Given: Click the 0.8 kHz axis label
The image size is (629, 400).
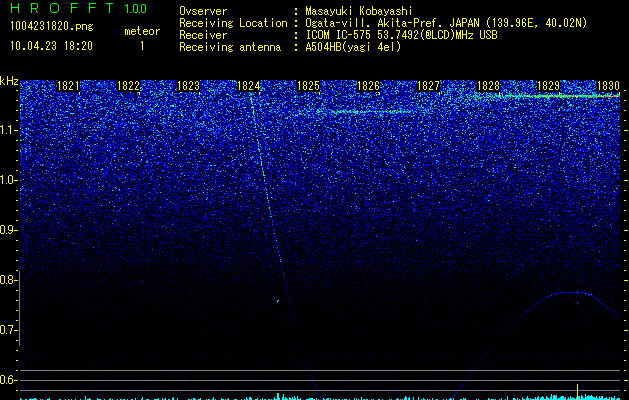Looking at the screenshot, I should click(9, 280).
